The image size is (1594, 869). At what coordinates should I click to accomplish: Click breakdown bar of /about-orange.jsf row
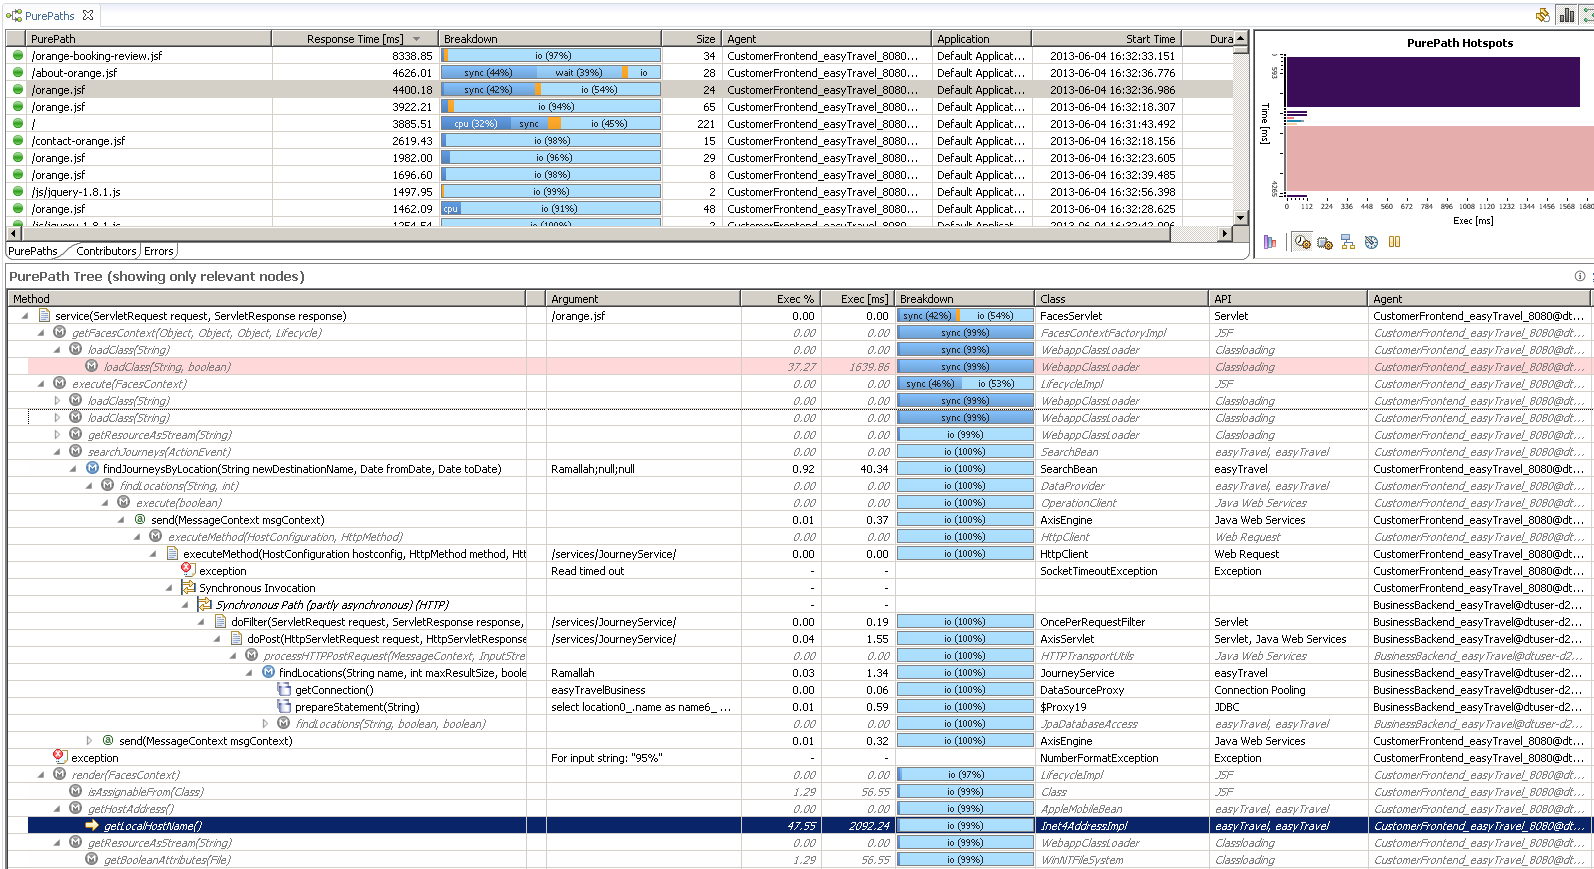click(550, 73)
